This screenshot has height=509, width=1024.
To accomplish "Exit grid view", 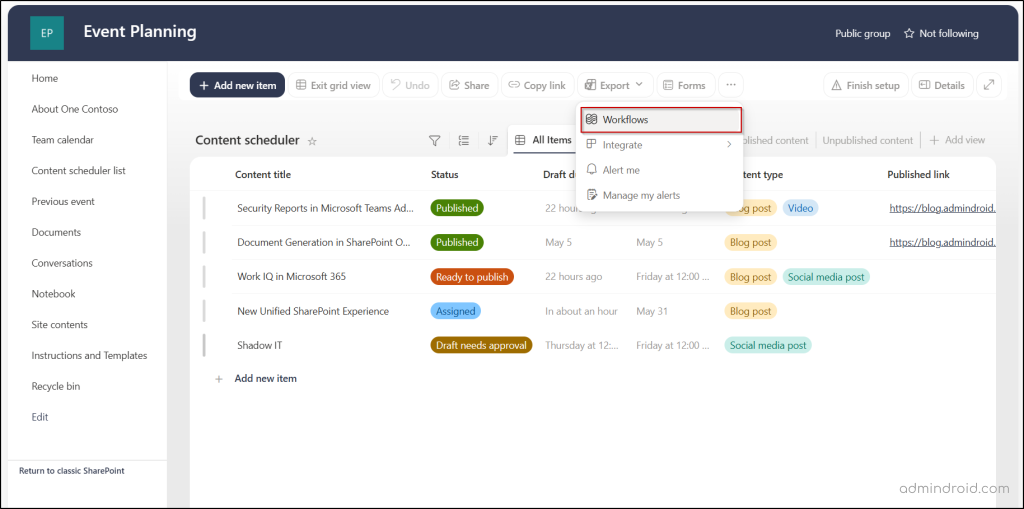I will point(334,85).
